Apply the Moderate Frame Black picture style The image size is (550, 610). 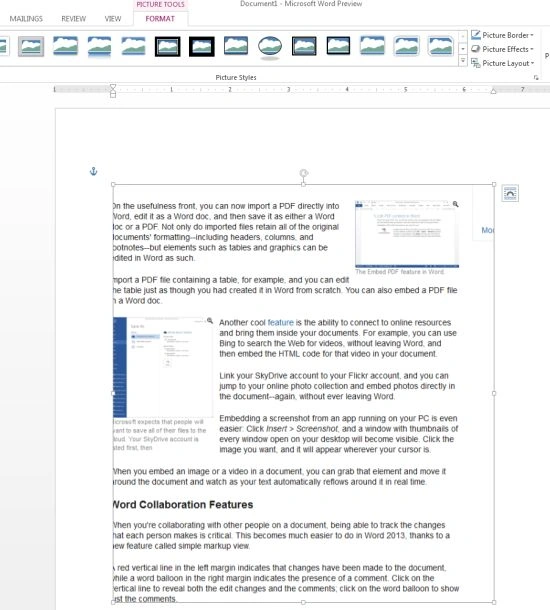[338, 46]
